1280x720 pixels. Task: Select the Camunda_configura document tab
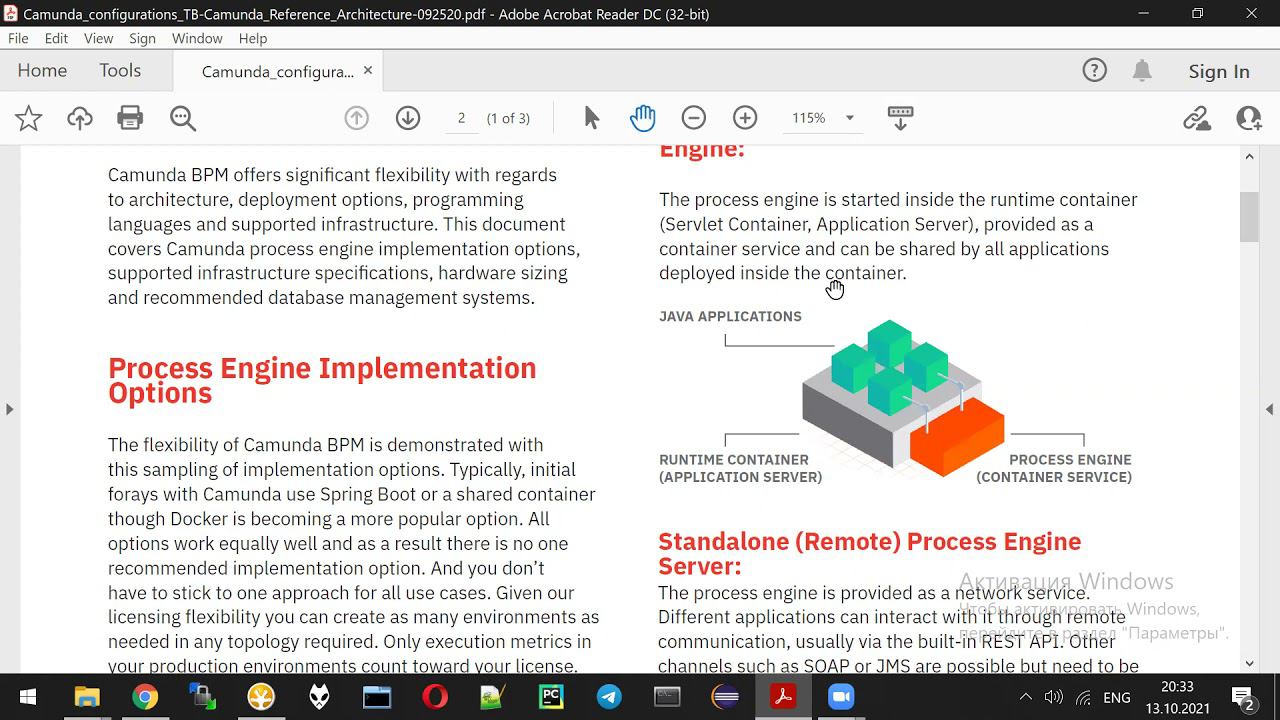click(278, 71)
